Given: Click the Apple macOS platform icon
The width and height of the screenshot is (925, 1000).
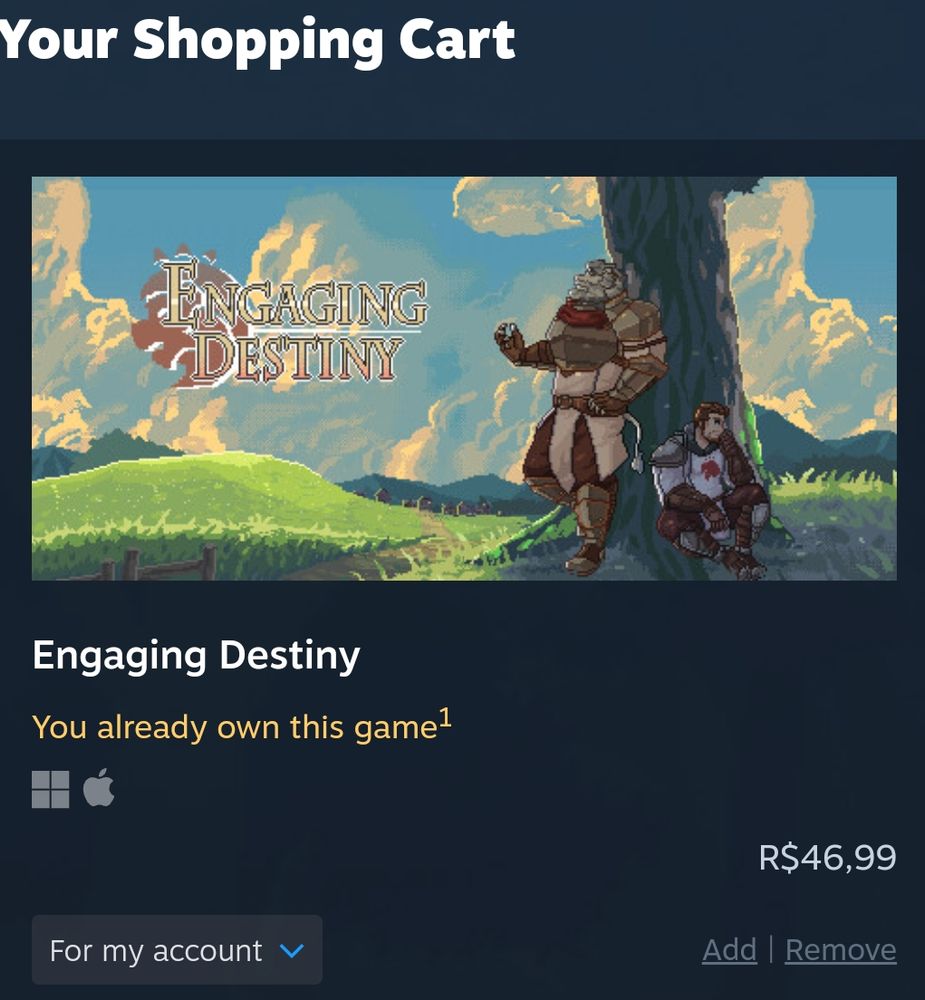Looking at the screenshot, I should pos(99,788).
